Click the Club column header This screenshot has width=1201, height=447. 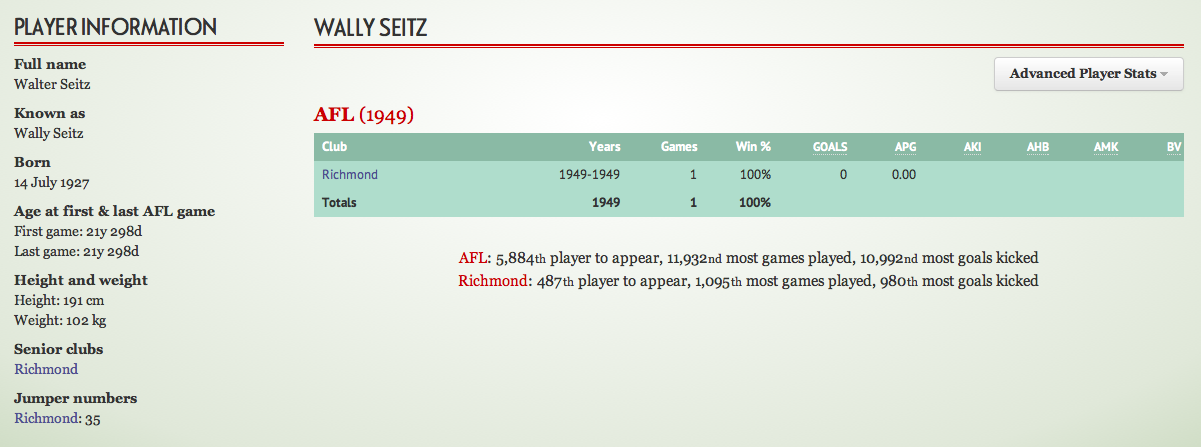(x=334, y=147)
